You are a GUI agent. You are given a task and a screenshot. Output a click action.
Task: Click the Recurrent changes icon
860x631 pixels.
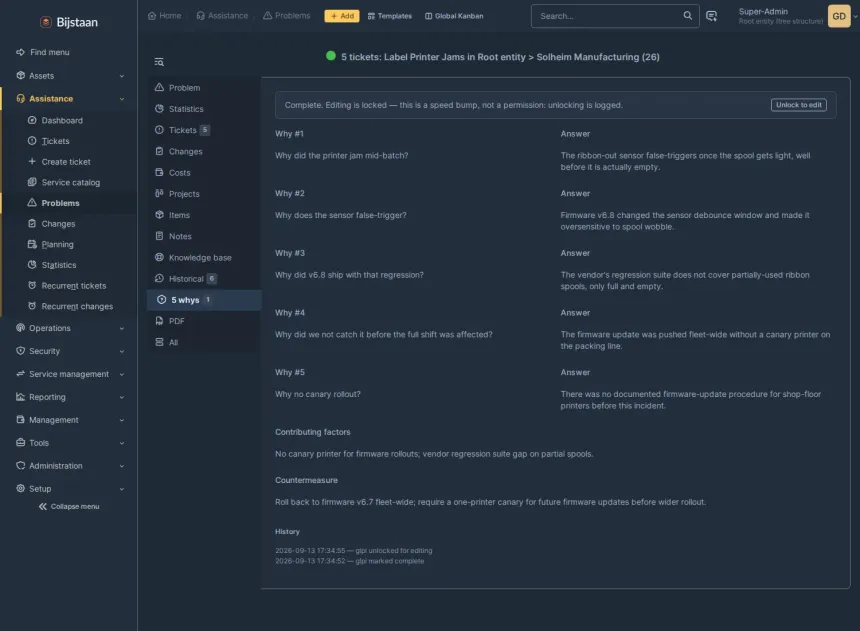(32, 306)
